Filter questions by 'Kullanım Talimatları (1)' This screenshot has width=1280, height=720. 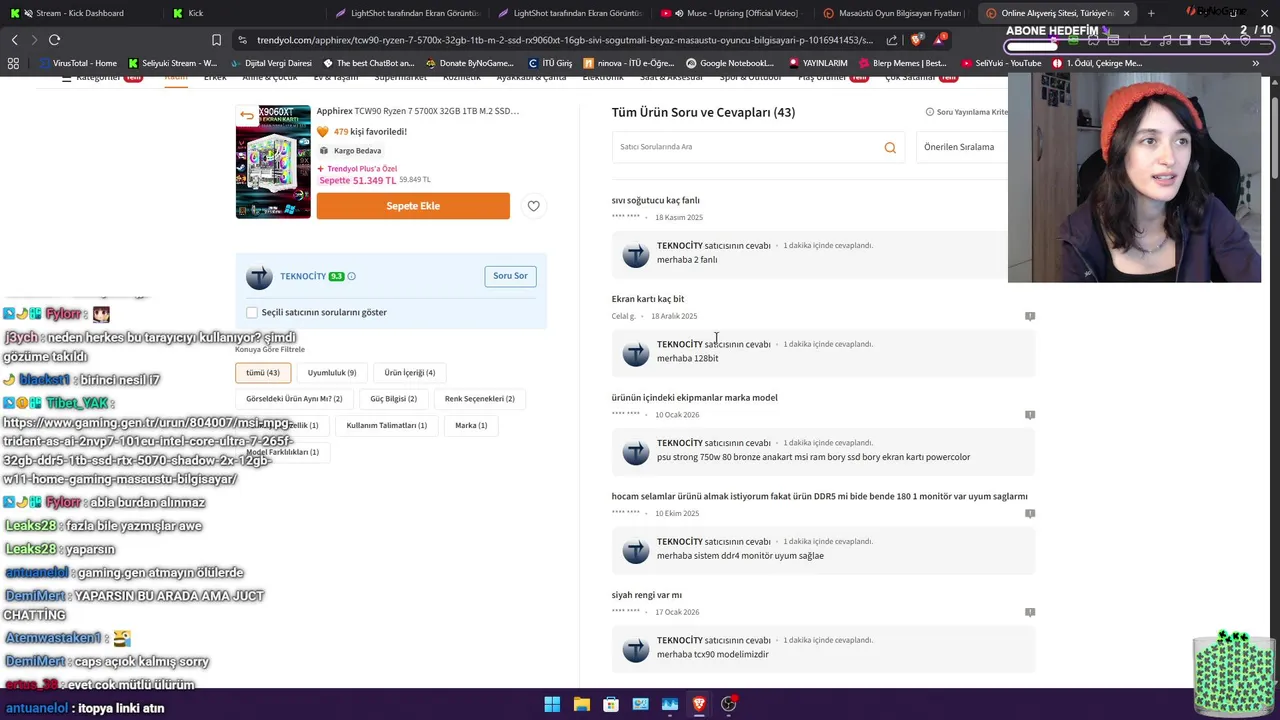(386, 425)
